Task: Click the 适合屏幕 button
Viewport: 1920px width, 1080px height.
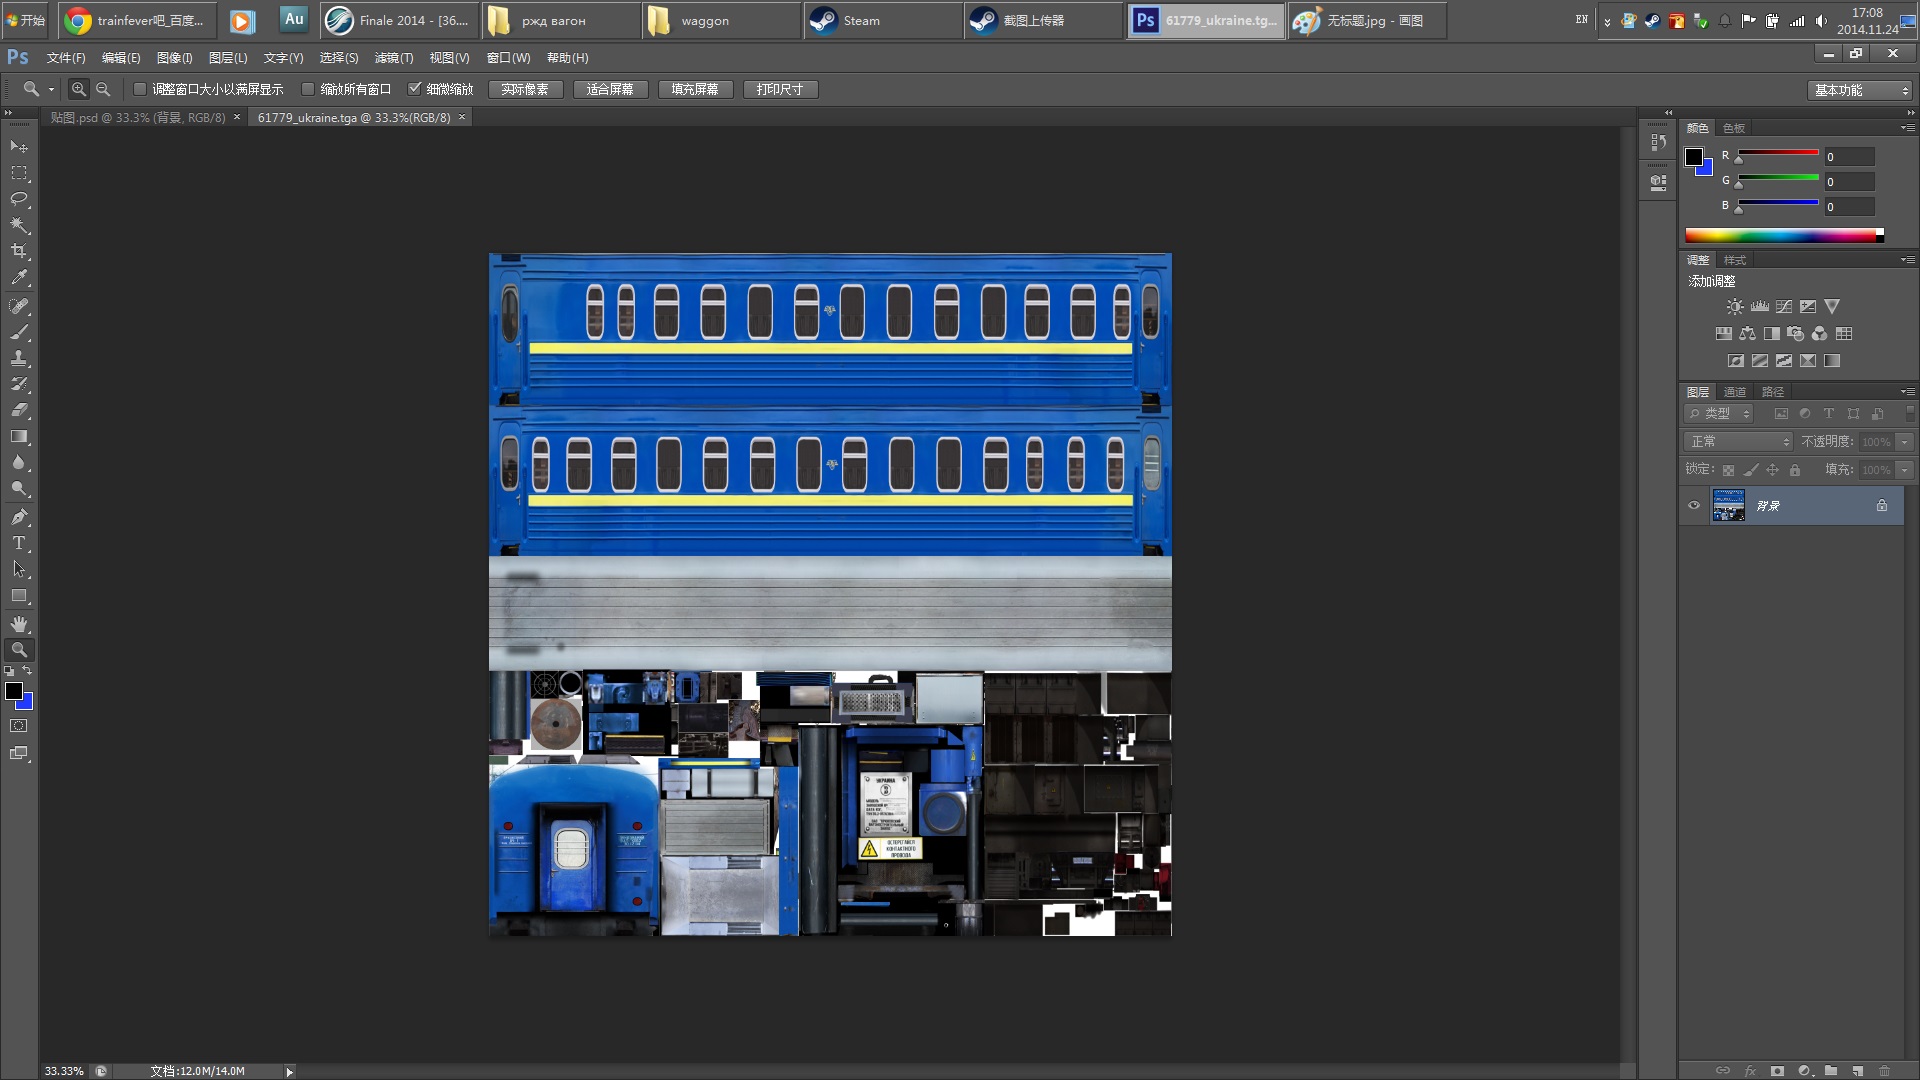Action: (610, 90)
